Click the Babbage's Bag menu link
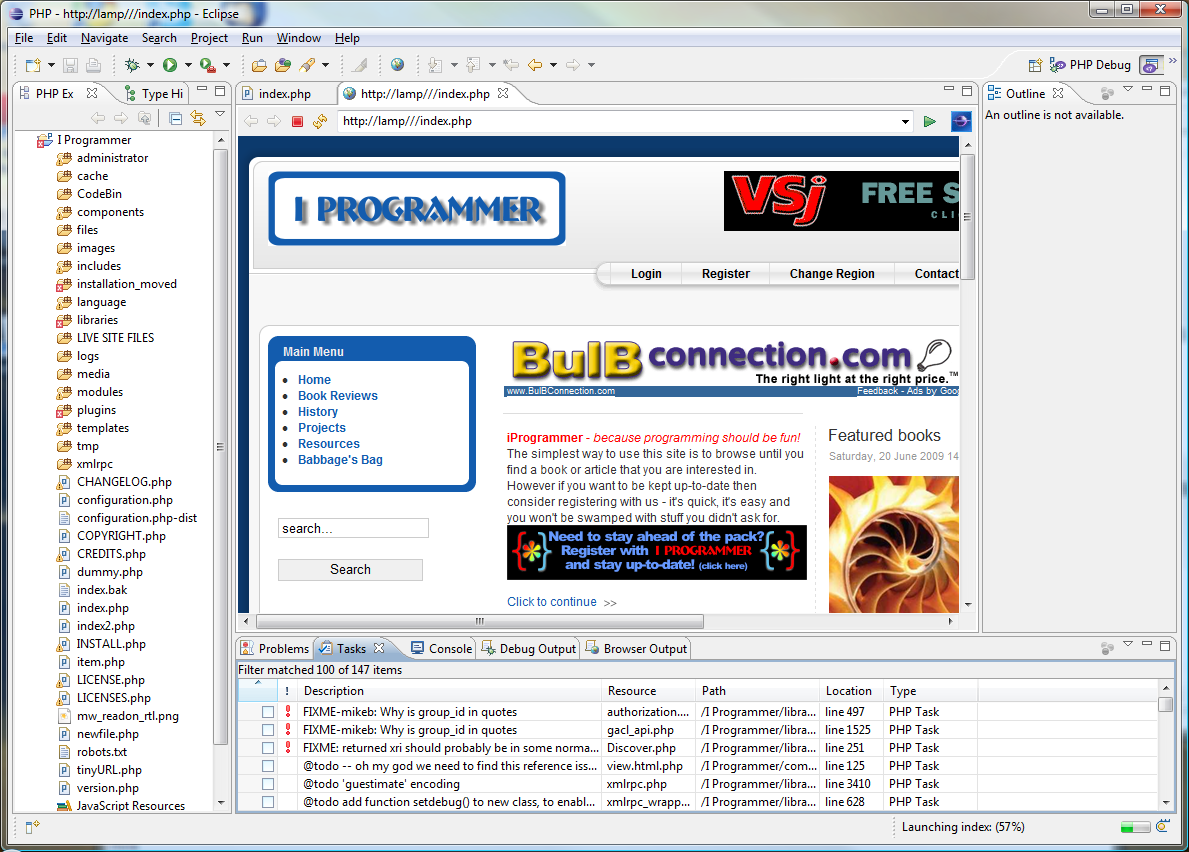Viewport: 1189px width, 852px height. pos(340,460)
